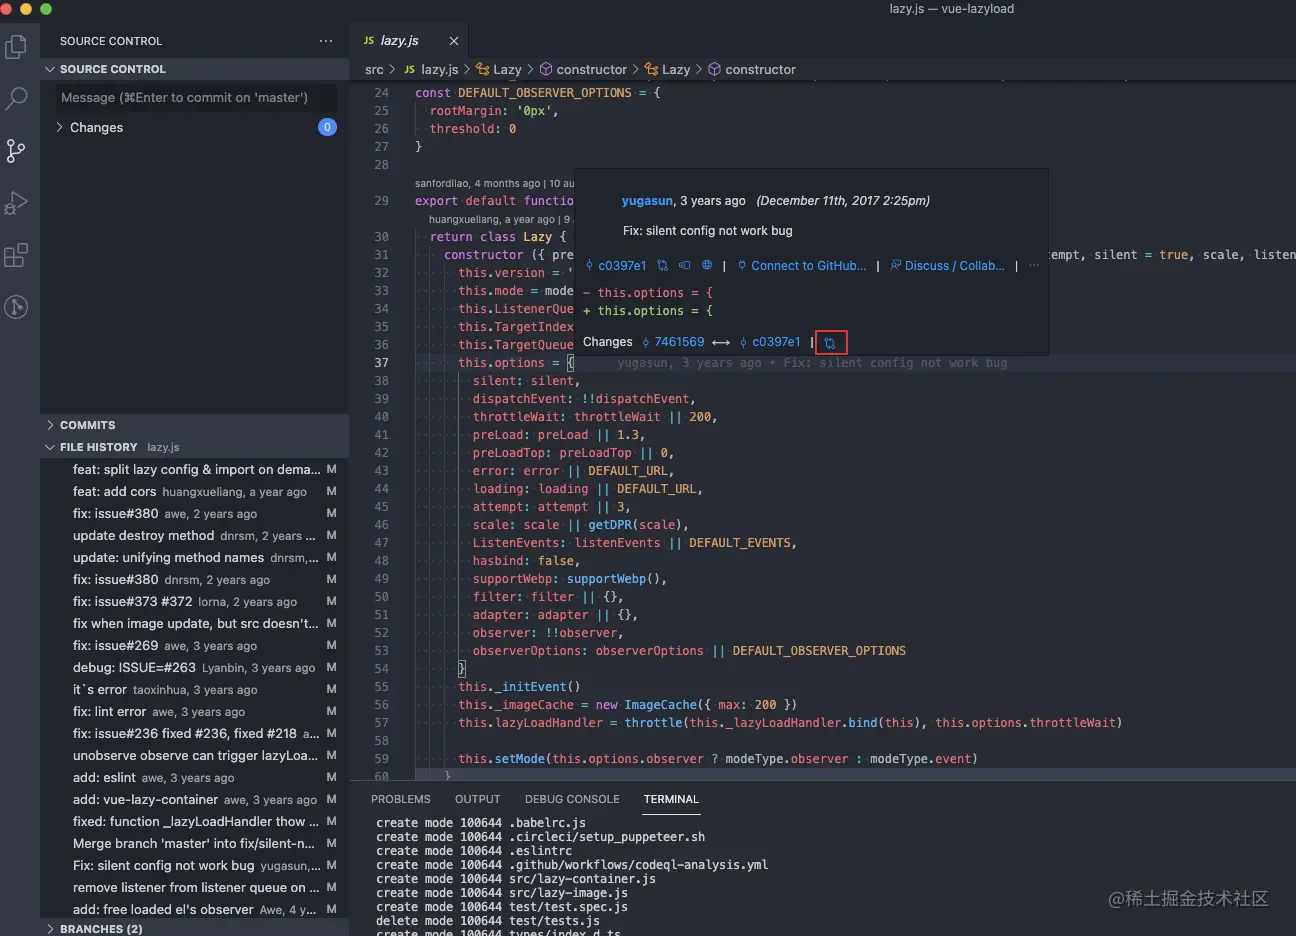The width and height of the screenshot is (1296, 936).
Task: Select history entry 'feat: split lazy config & import'
Action: click(x=194, y=470)
